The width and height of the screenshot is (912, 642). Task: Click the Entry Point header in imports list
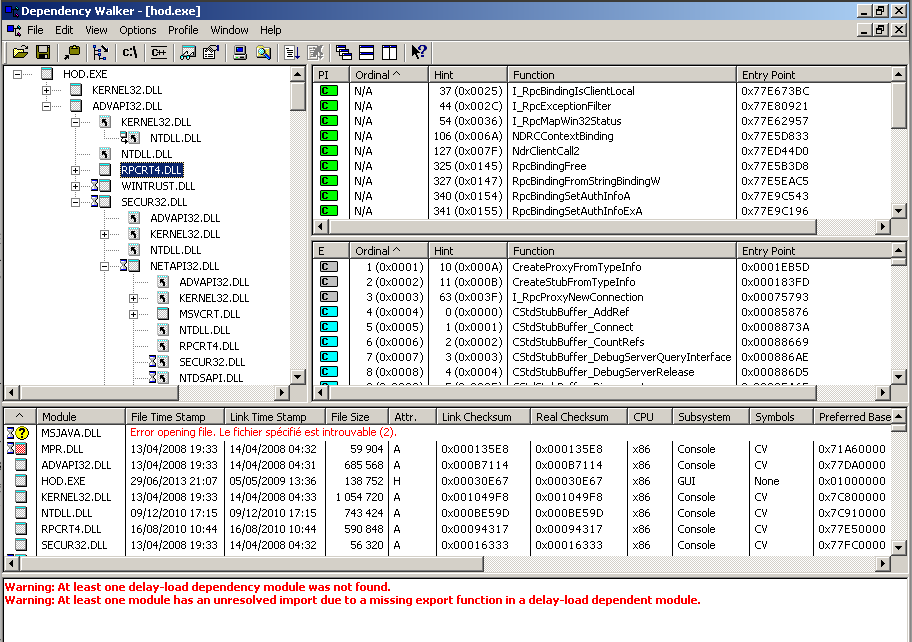[768, 75]
